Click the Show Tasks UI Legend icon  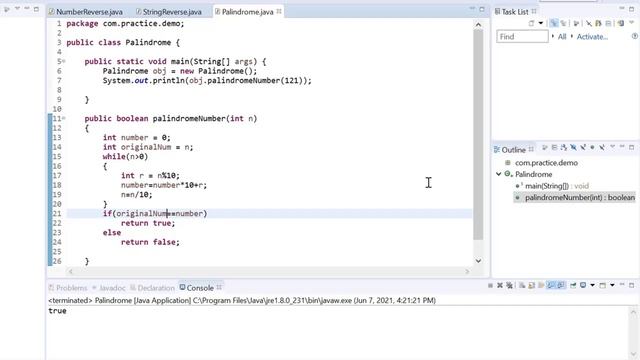click(x=620, y=23)
